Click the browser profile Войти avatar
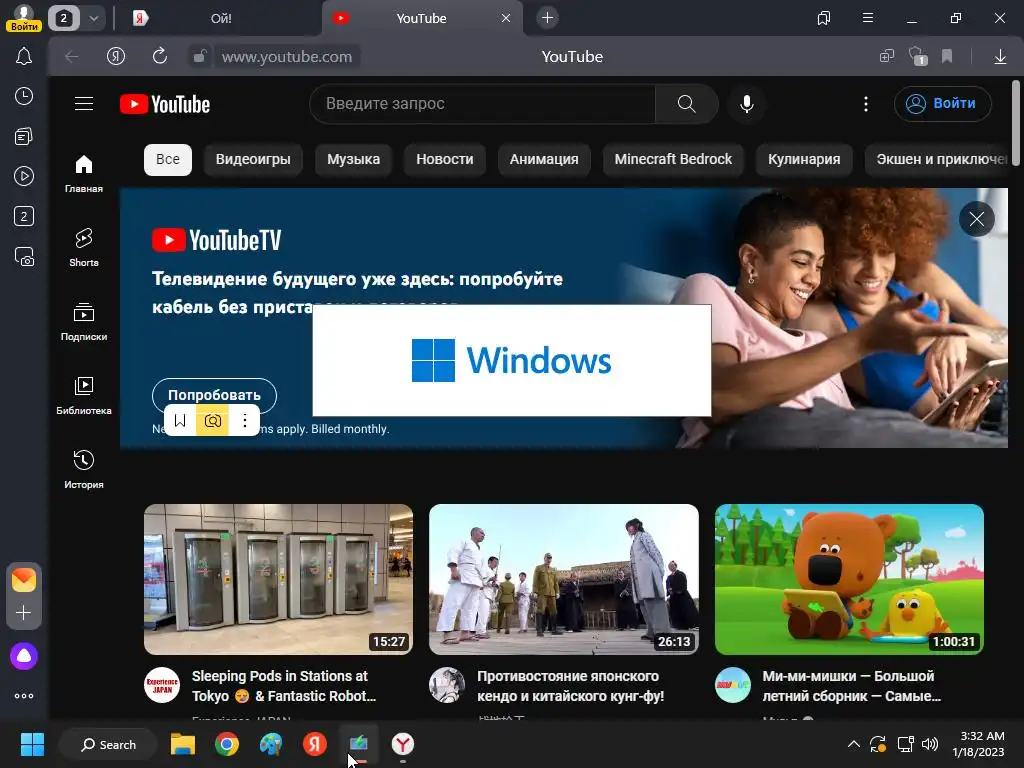The image size is (1024, 768). tap(24, 18)
